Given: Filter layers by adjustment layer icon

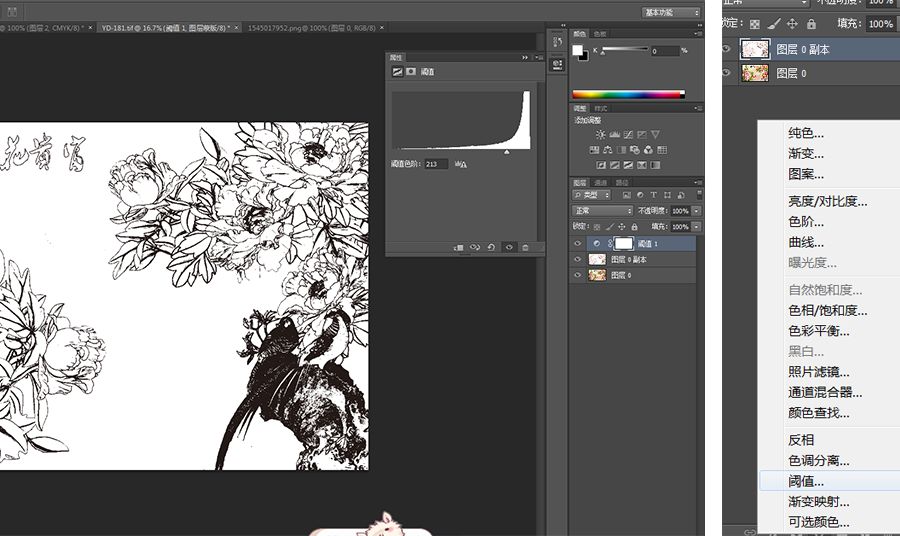Looking at the screenshot, I should click(640, 195).
